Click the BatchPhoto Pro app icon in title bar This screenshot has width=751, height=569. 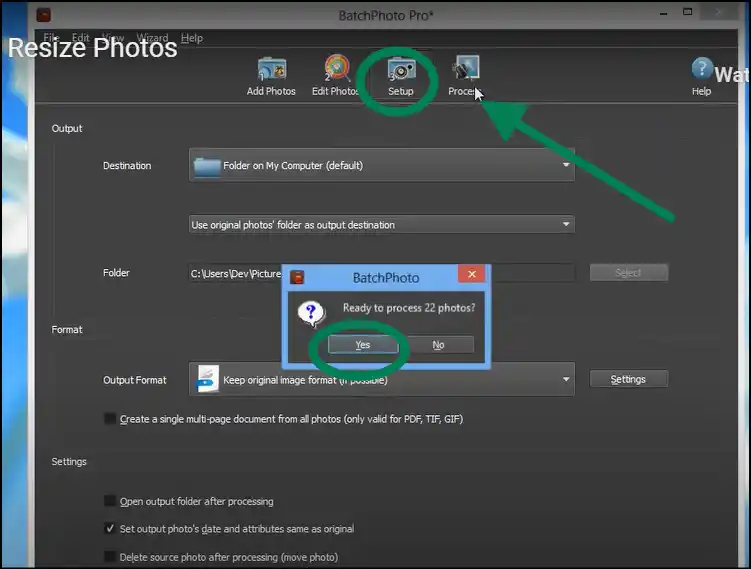tap(44, 15)
